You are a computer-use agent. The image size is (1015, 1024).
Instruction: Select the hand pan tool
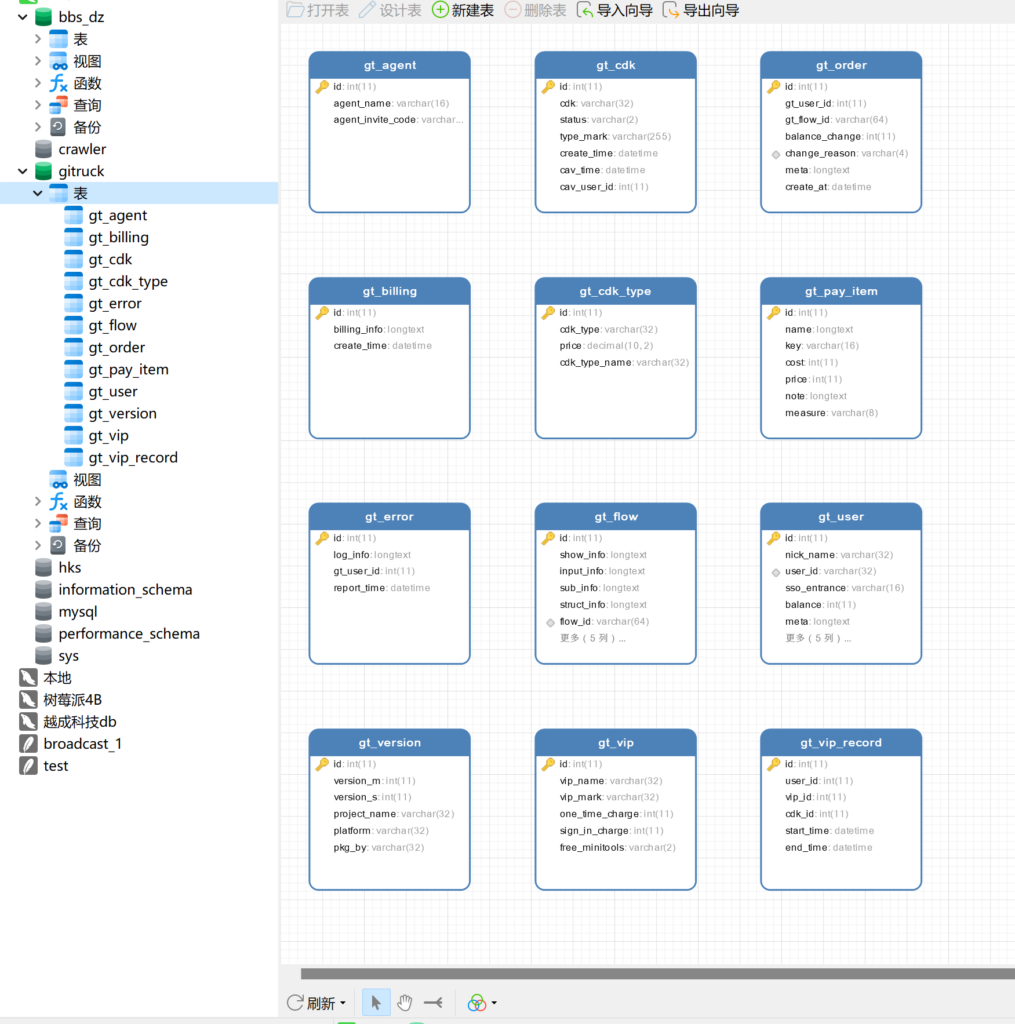coord(405,1002)
